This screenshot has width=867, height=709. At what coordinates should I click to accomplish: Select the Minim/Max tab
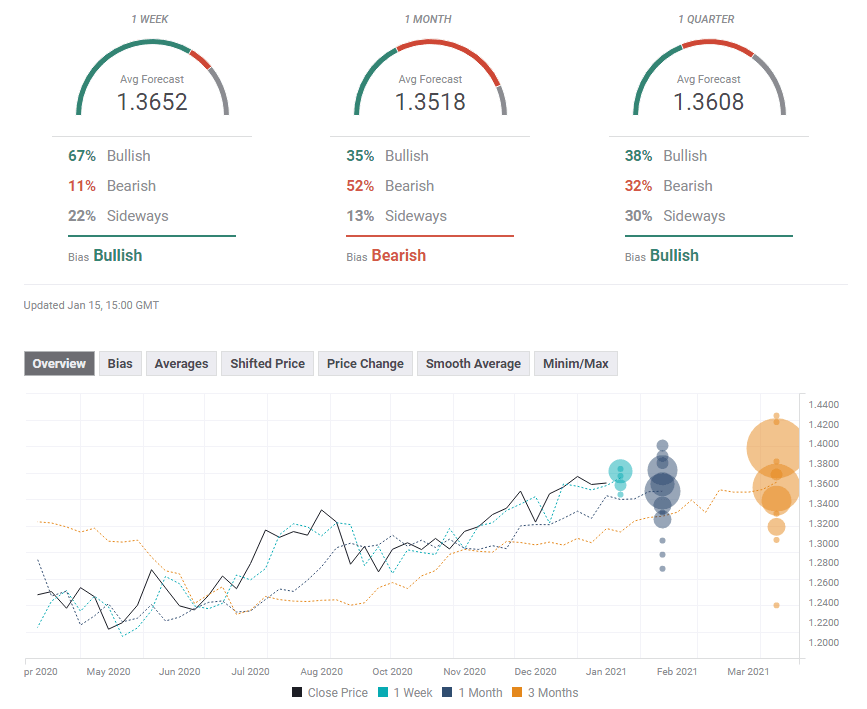click(576, 364)
